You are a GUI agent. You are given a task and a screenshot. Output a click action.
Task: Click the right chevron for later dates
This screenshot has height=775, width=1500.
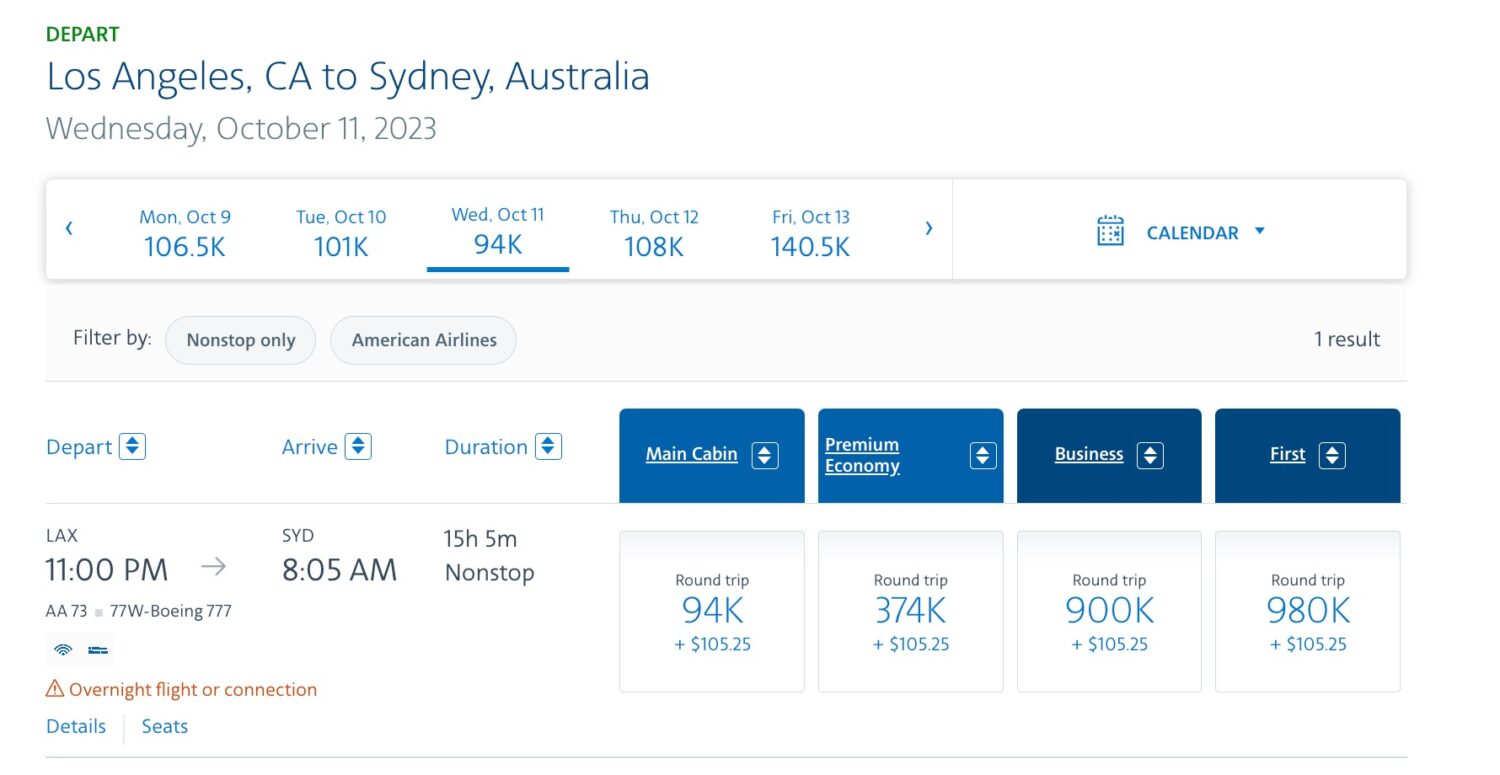[929, 228]
